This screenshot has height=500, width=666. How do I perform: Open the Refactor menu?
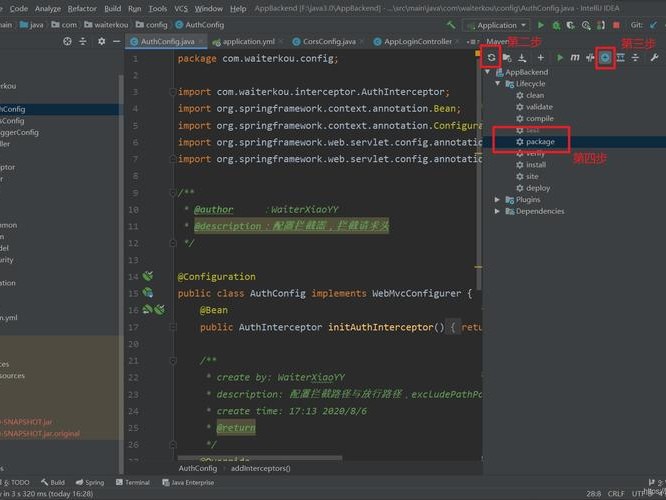(x=82, y=8)
